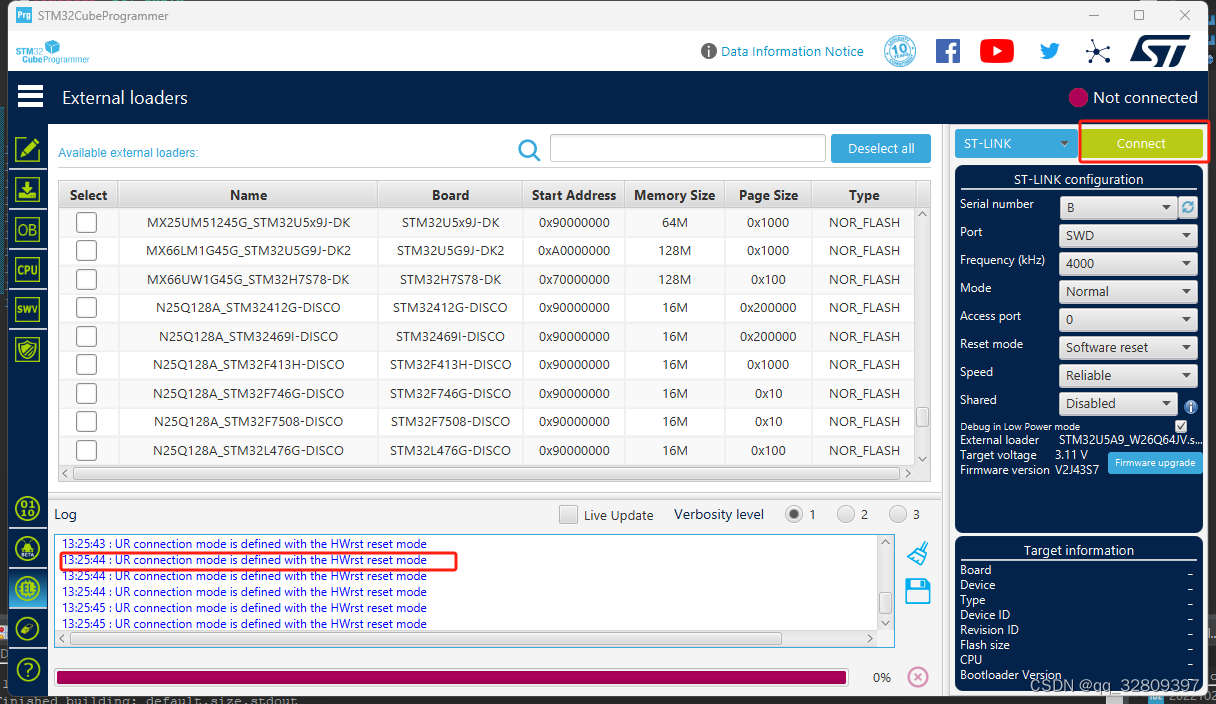The height and width of the screenshot is (704, 1216).
Task: Select loader N25Q128A_STM32412G-DISCO checkbox
Action: point(87,307)
